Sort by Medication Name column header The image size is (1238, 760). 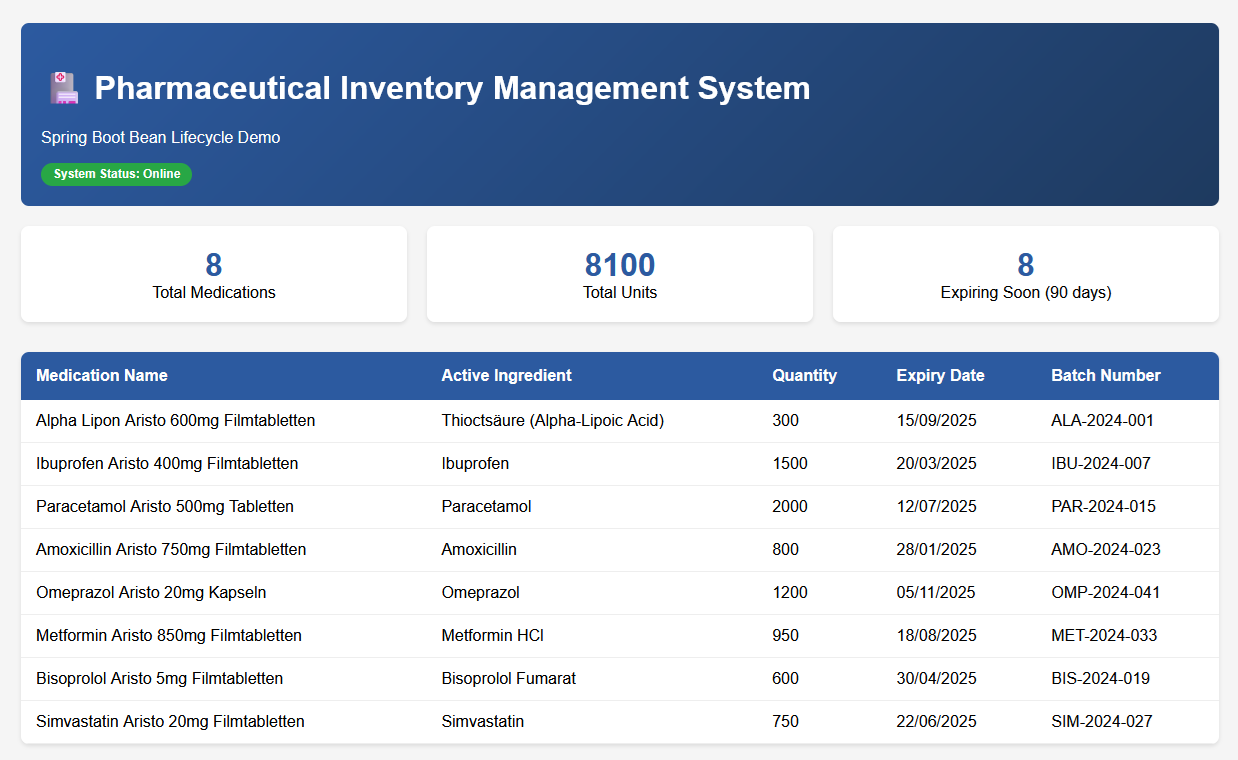pos(102,376)
